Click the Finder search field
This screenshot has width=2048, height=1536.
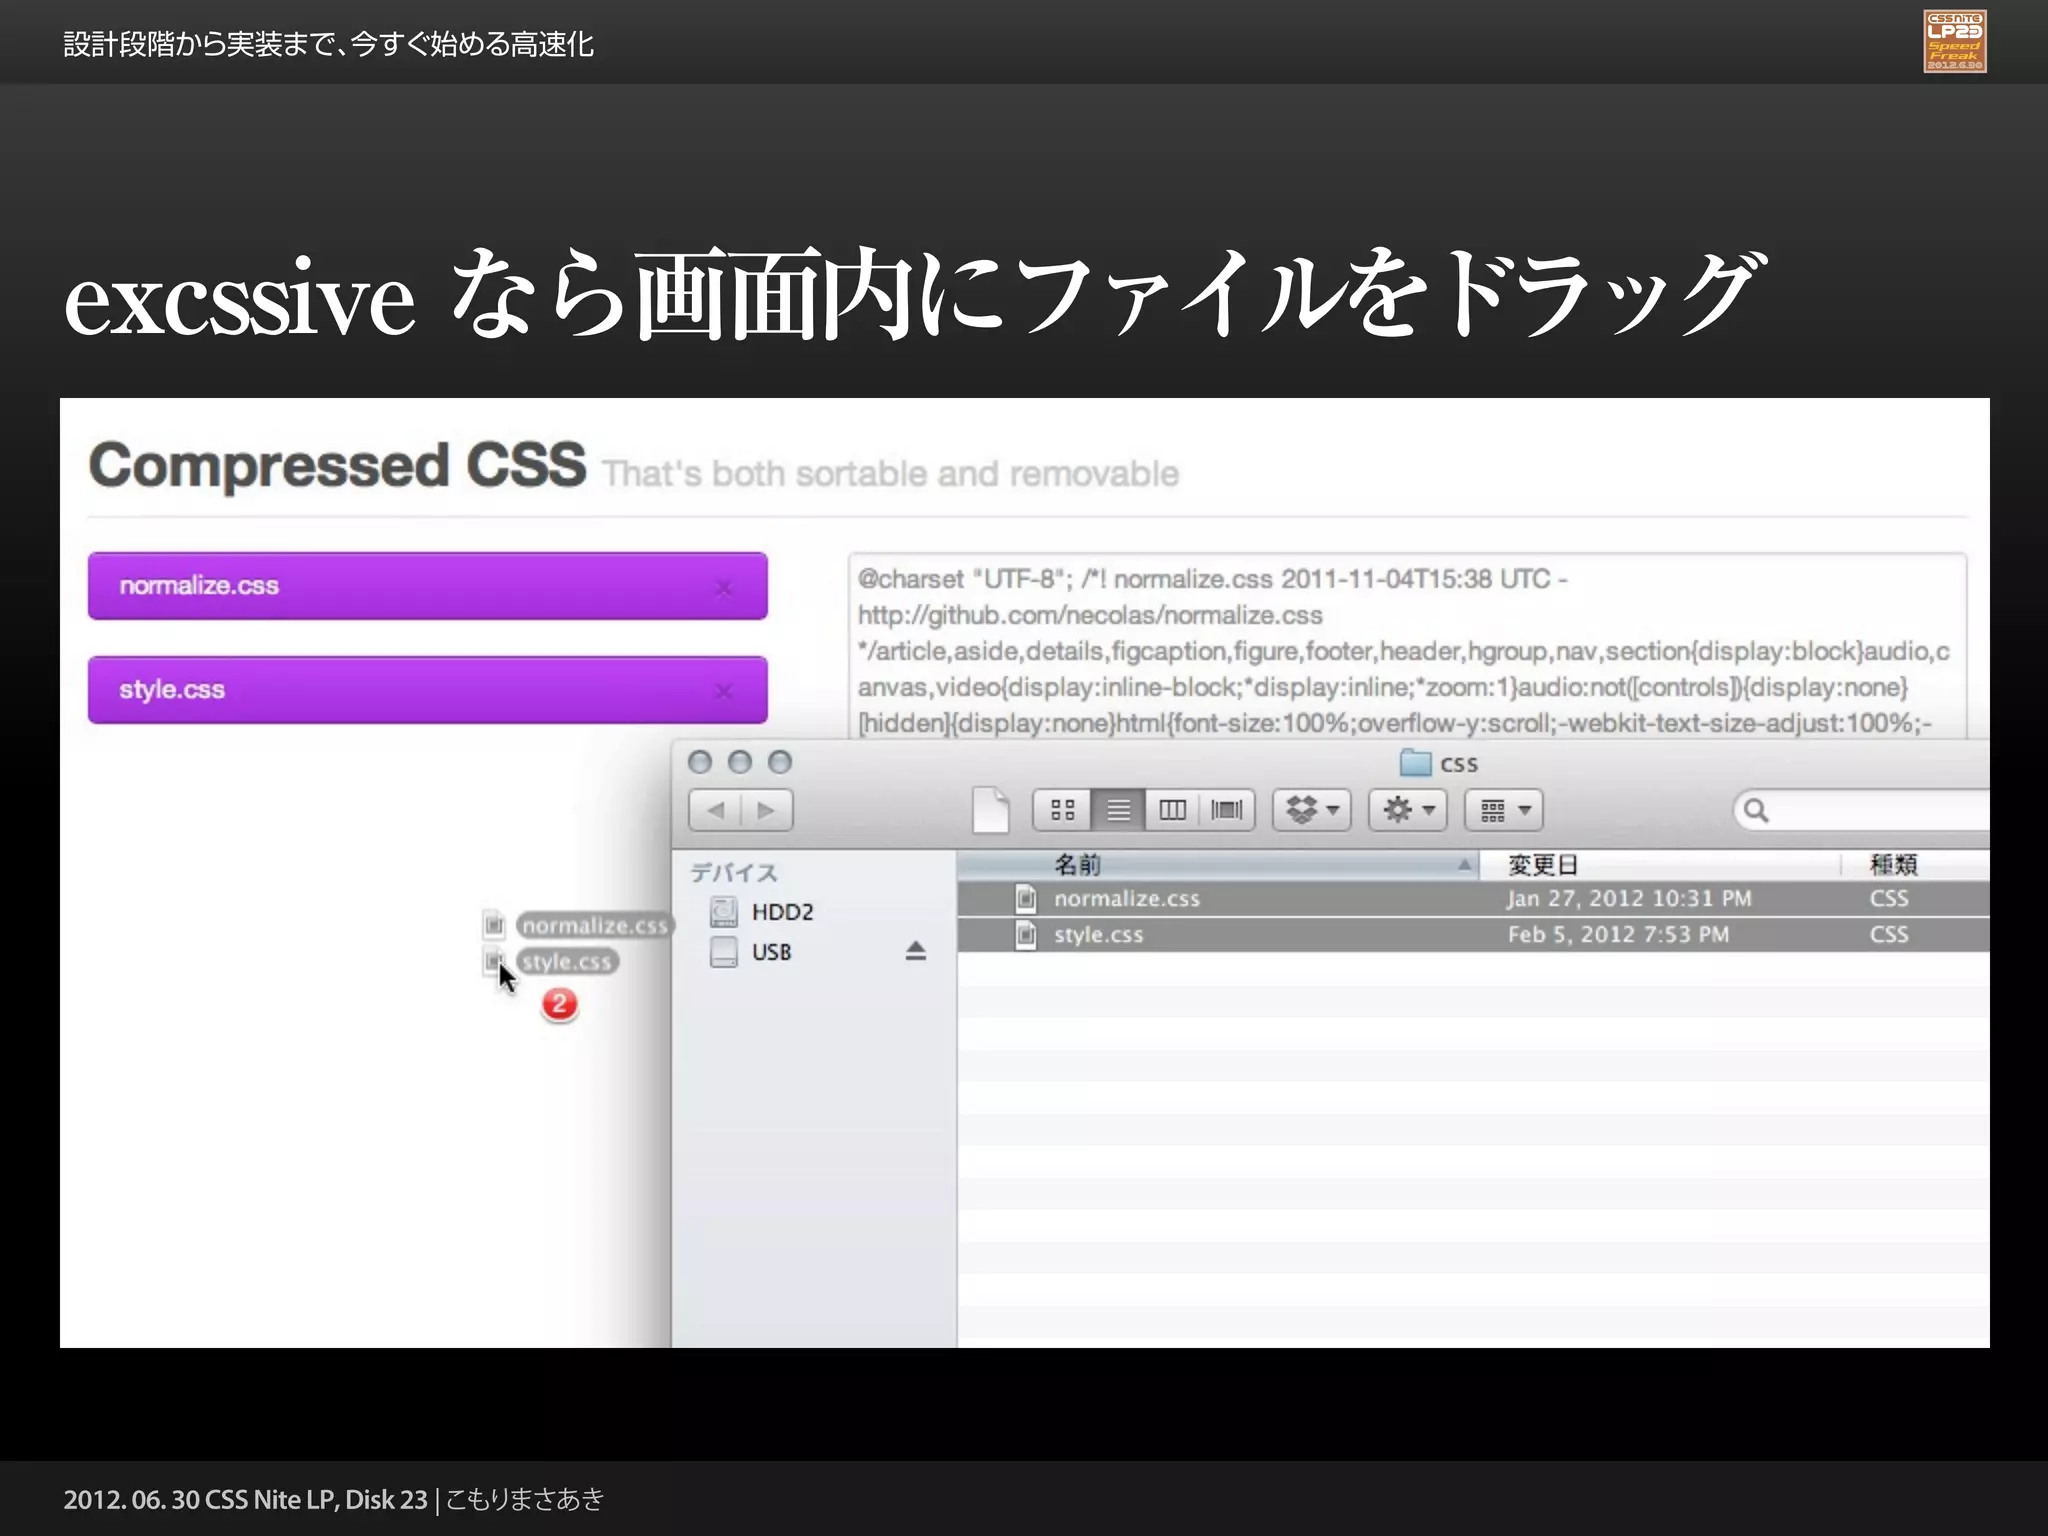point(1862,810)
